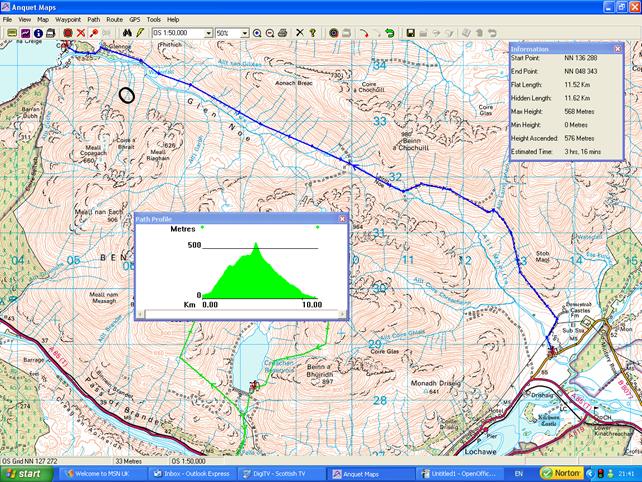
Task: Open the OS 1:50,000 map scale dropdown
Action: tap(208, 33)
